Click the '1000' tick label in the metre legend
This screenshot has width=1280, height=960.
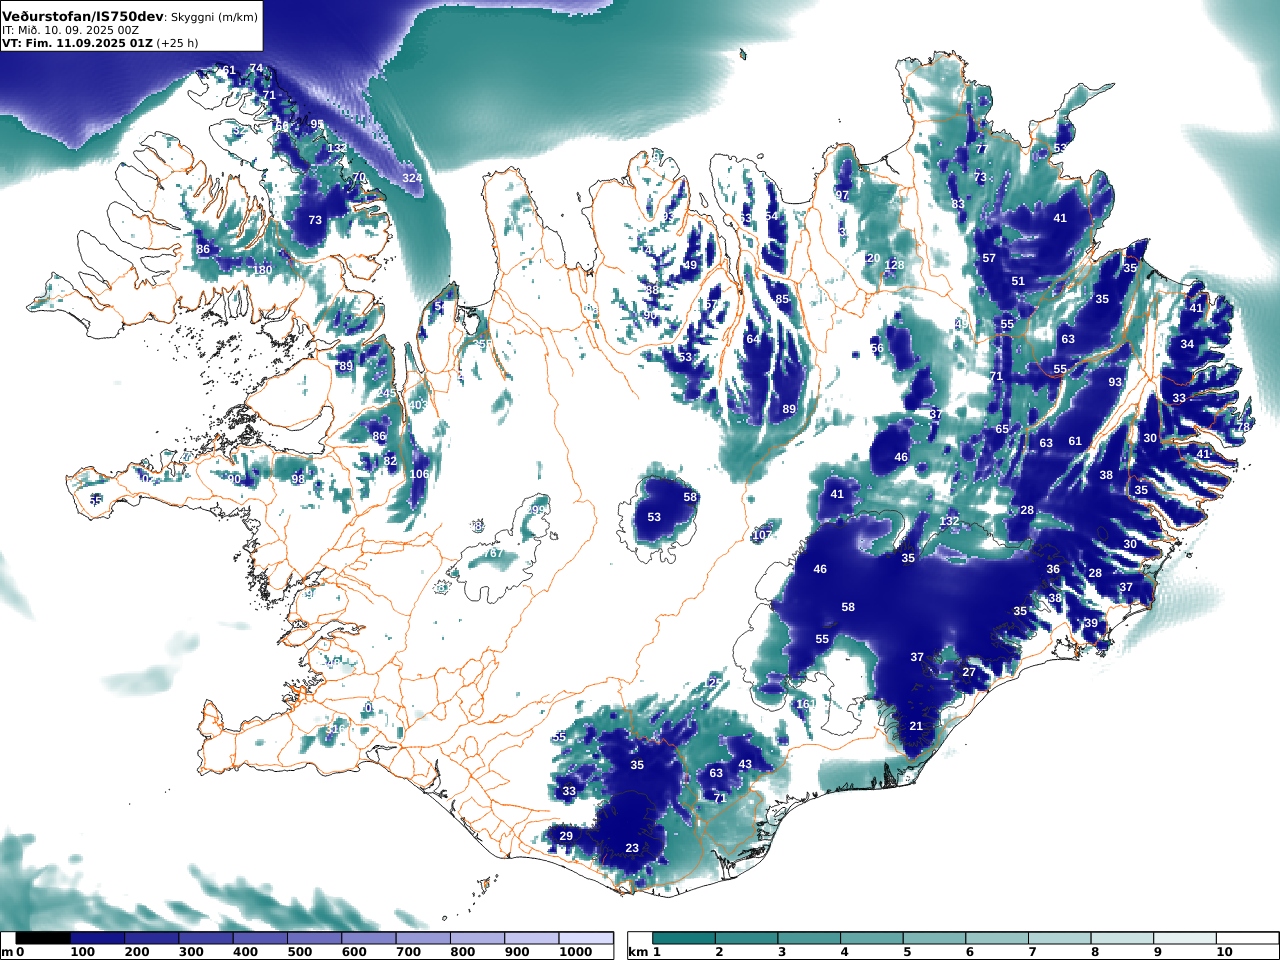(x=575, y=952)
